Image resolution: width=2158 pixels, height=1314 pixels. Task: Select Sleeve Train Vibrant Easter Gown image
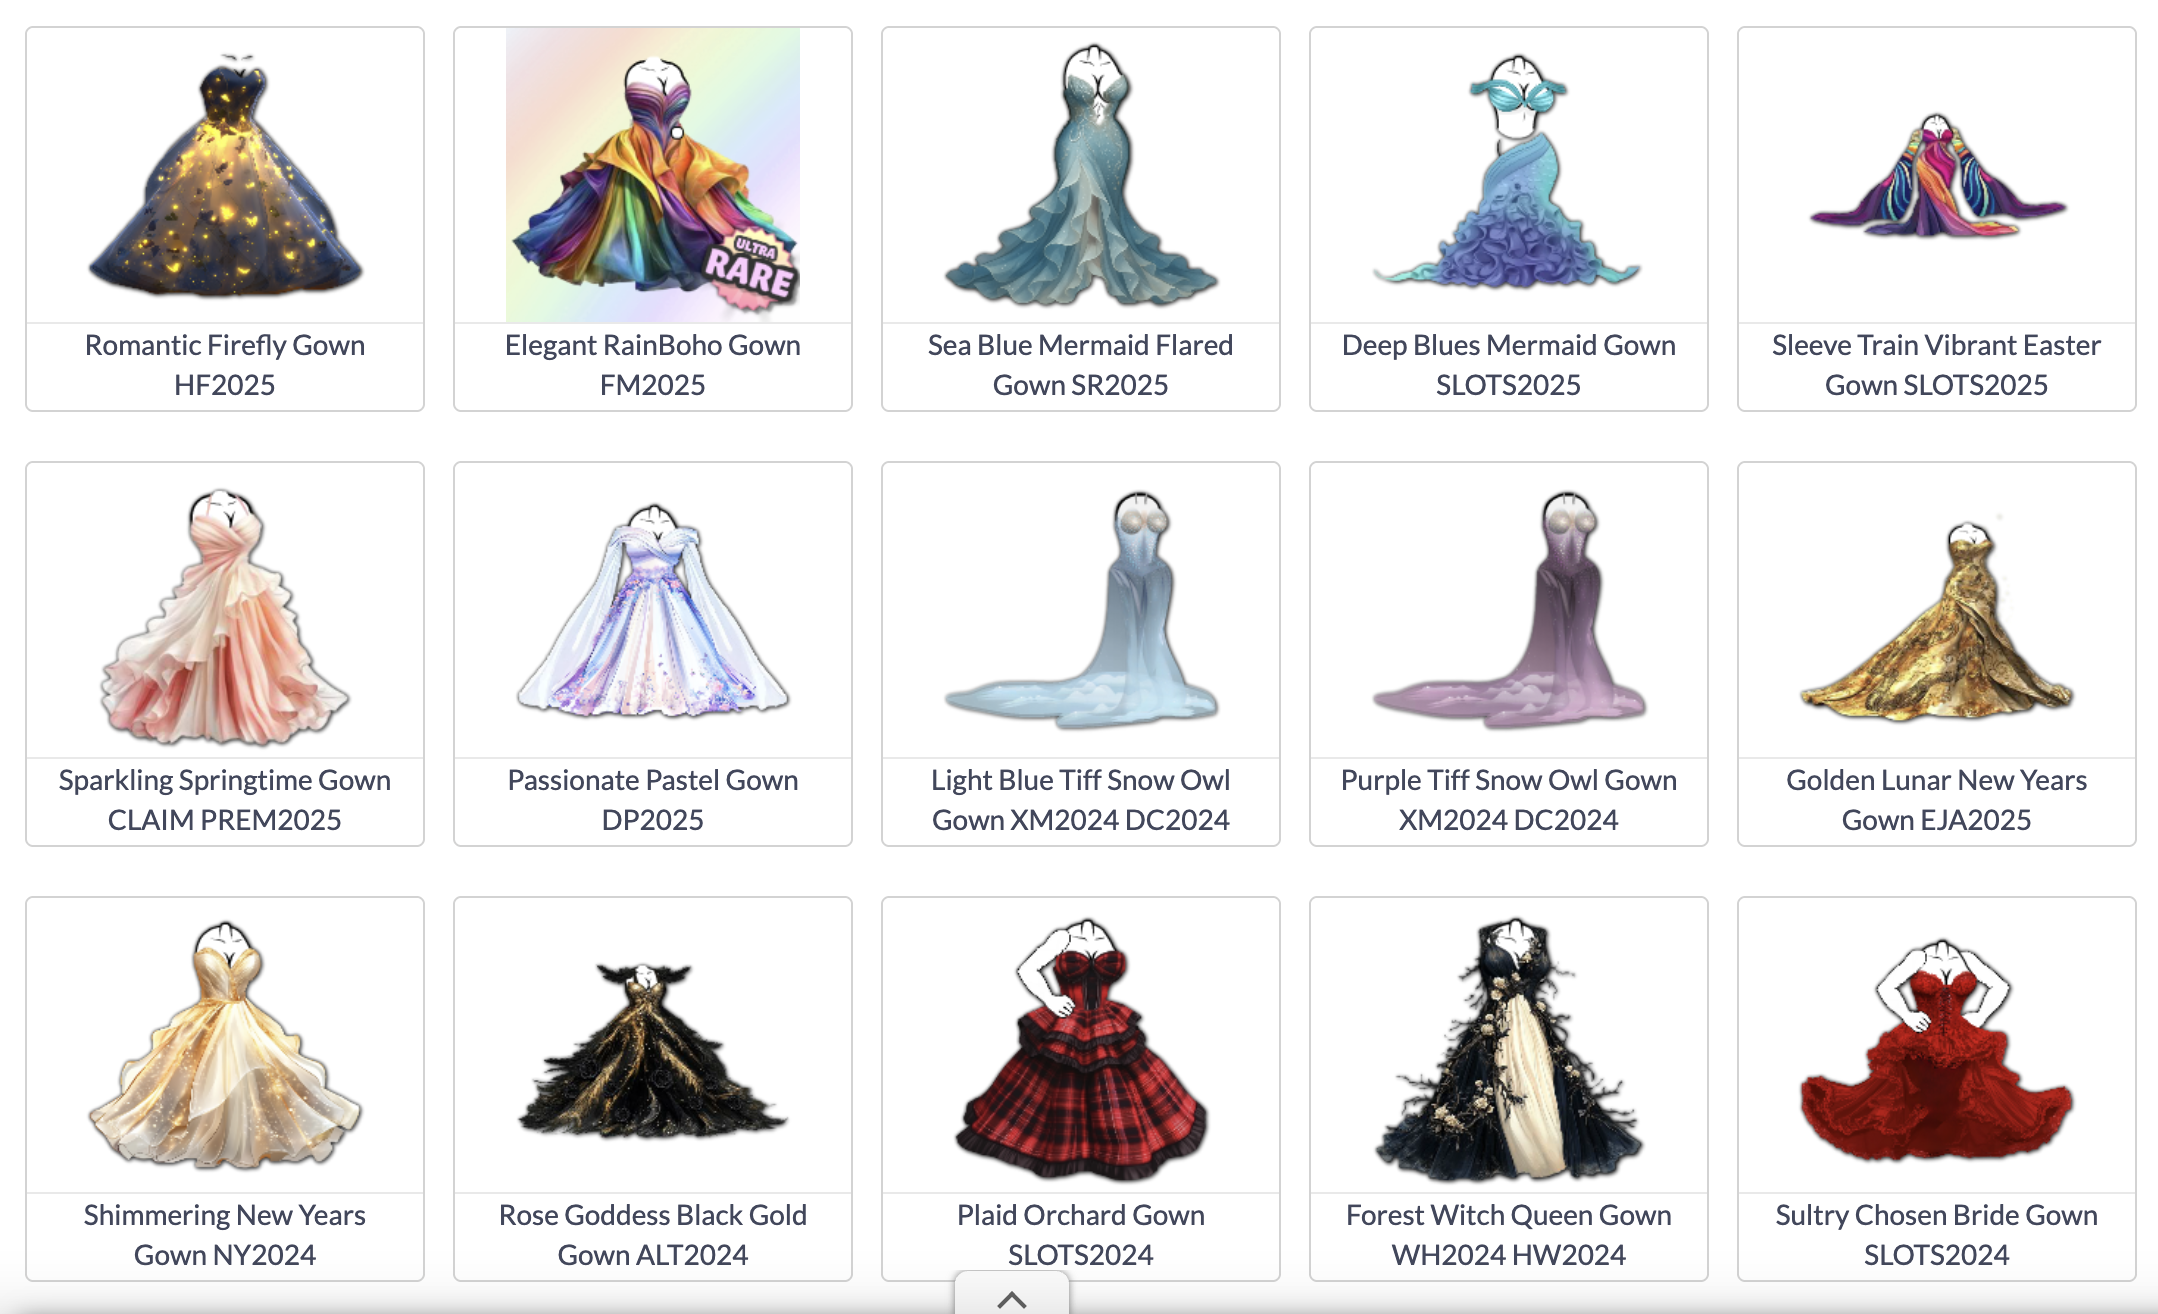point(1937,175)
